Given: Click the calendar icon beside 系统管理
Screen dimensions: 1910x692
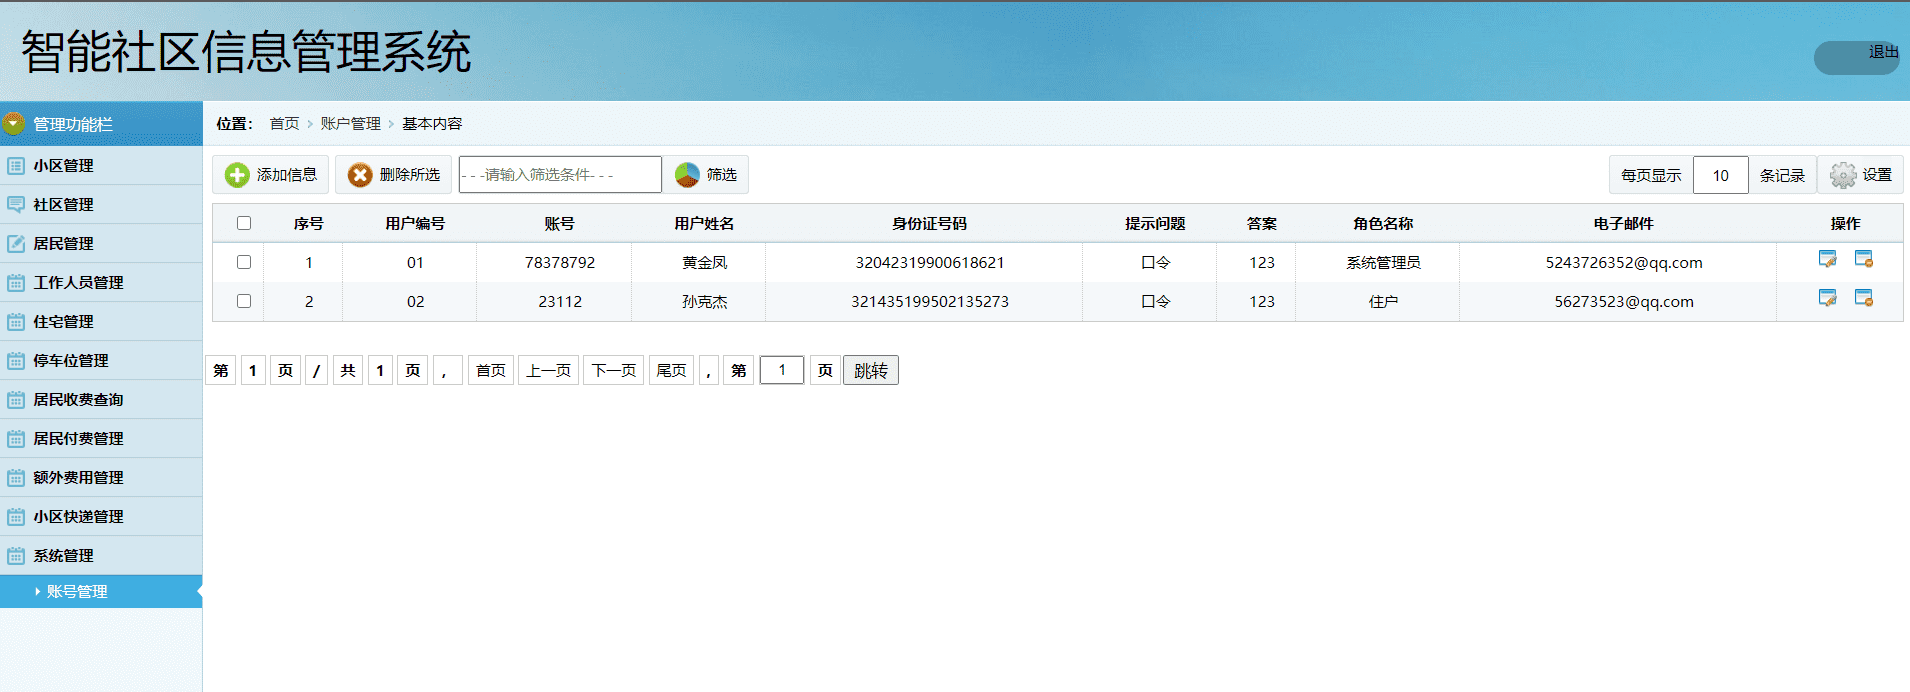Looking at the screenshot, I should pos(16,556).
